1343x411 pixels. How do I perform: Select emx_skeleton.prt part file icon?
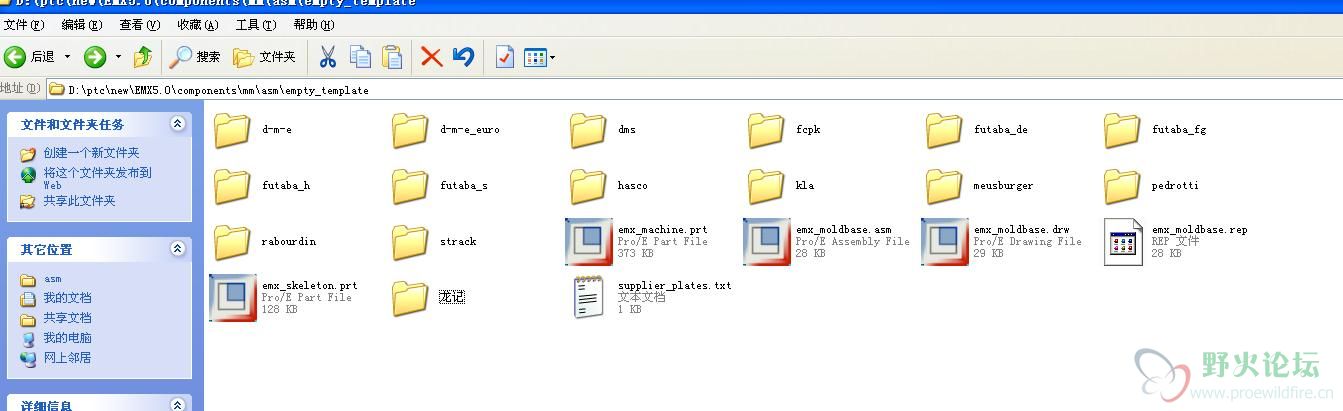pyautogui.click(x=233, y=298)
